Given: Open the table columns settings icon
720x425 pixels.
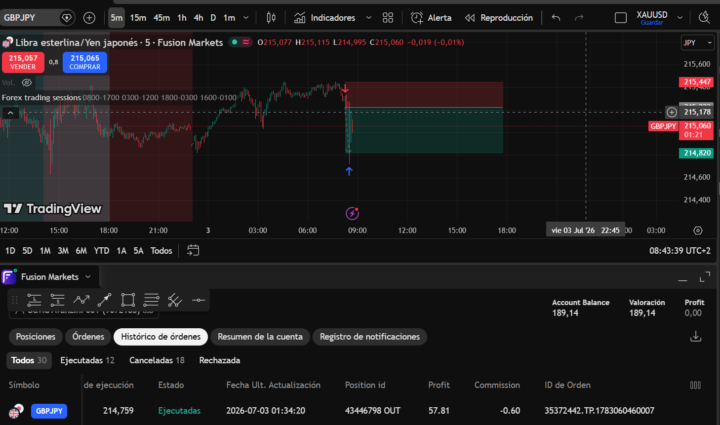Looking at the screenshot, I should (695, 385).
